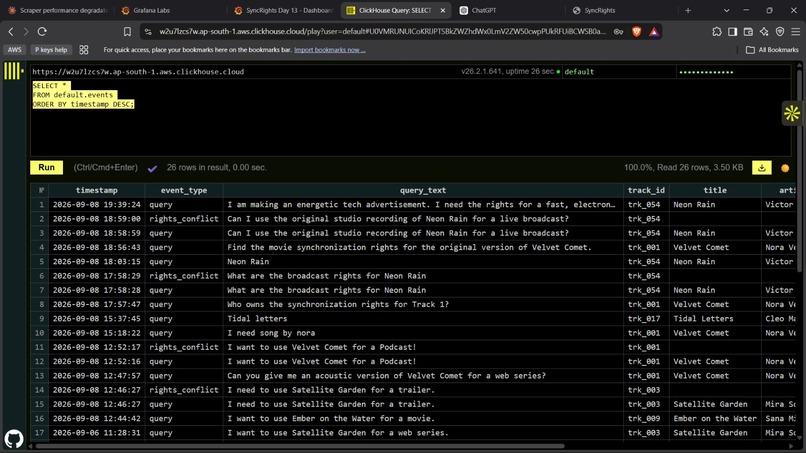Screen dimensions: 806x453
Task: Open the Extensions puzzle icon
Action: 717,31
